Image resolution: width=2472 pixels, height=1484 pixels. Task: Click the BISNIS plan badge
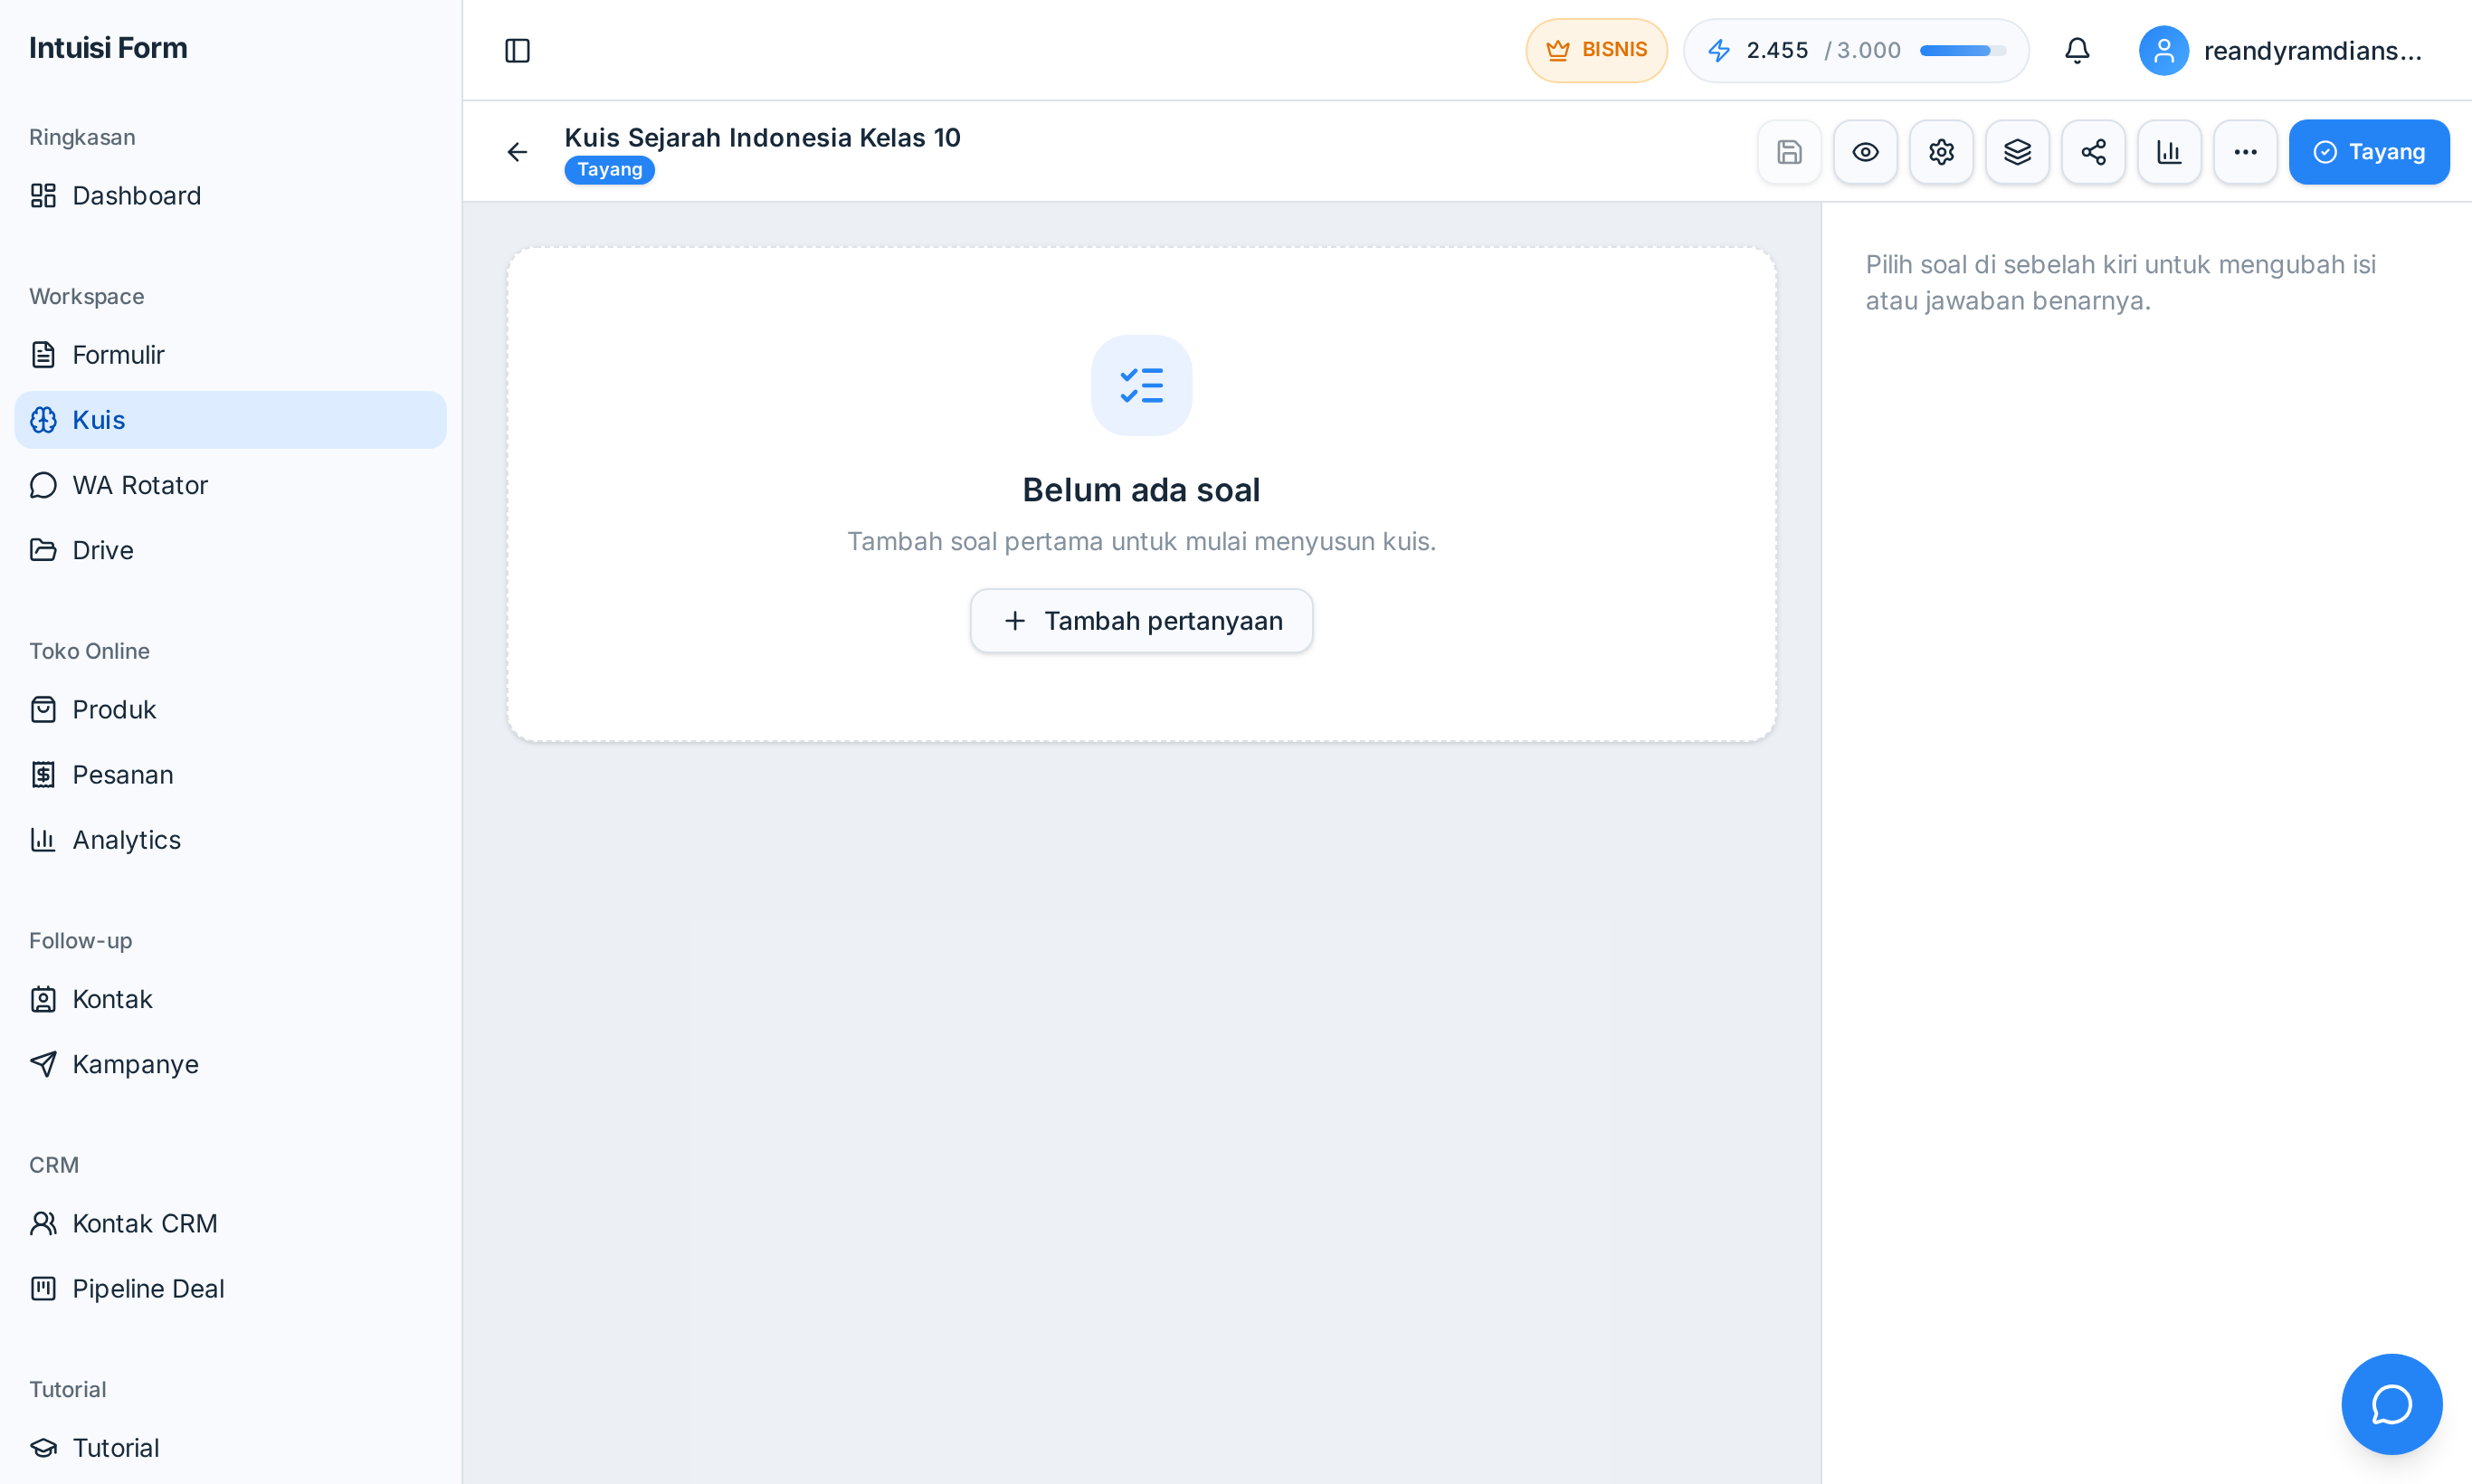tap(1596, 50)
